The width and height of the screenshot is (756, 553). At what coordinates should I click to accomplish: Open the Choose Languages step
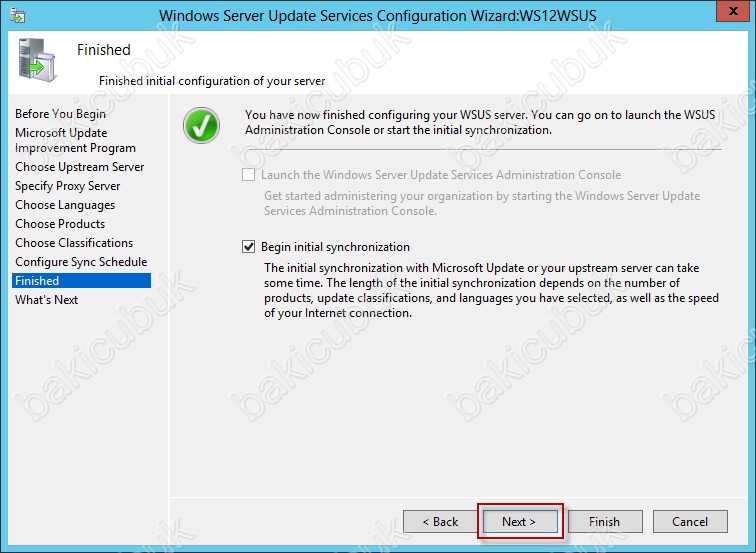pos(65,205)
